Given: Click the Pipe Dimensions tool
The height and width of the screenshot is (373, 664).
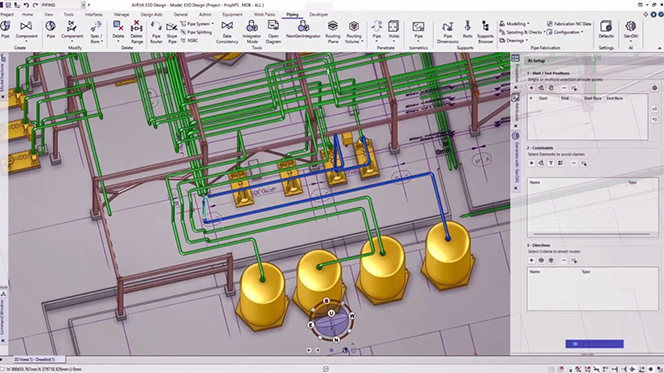Looking at the screenshot, I should 448,32.
